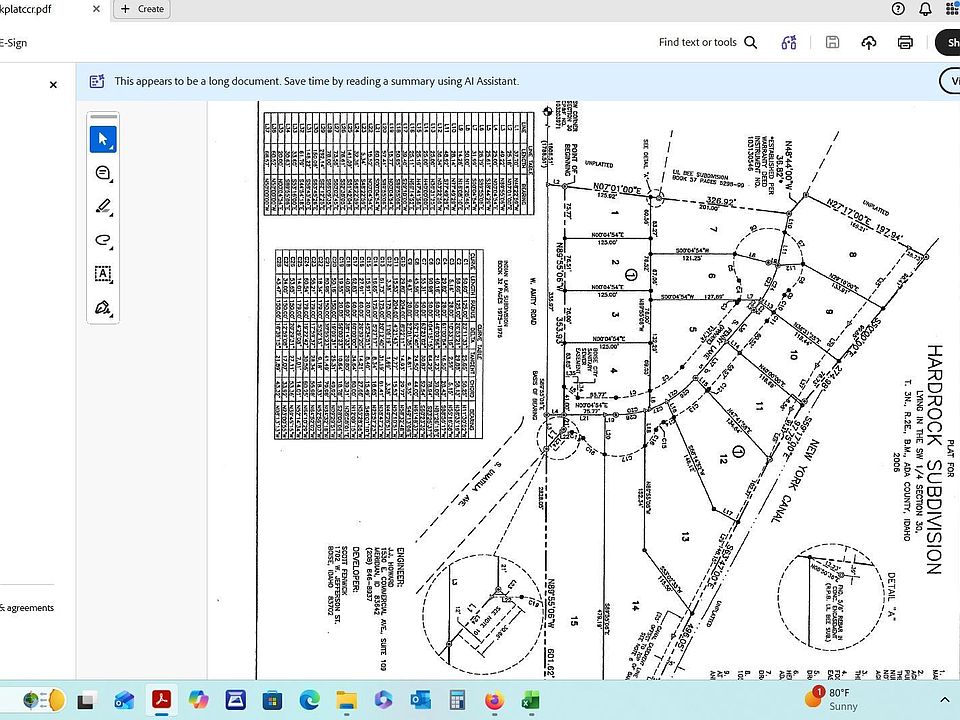960x720 pixels.
Task: Create a new tab with Create button
Action: pos(141,9)
